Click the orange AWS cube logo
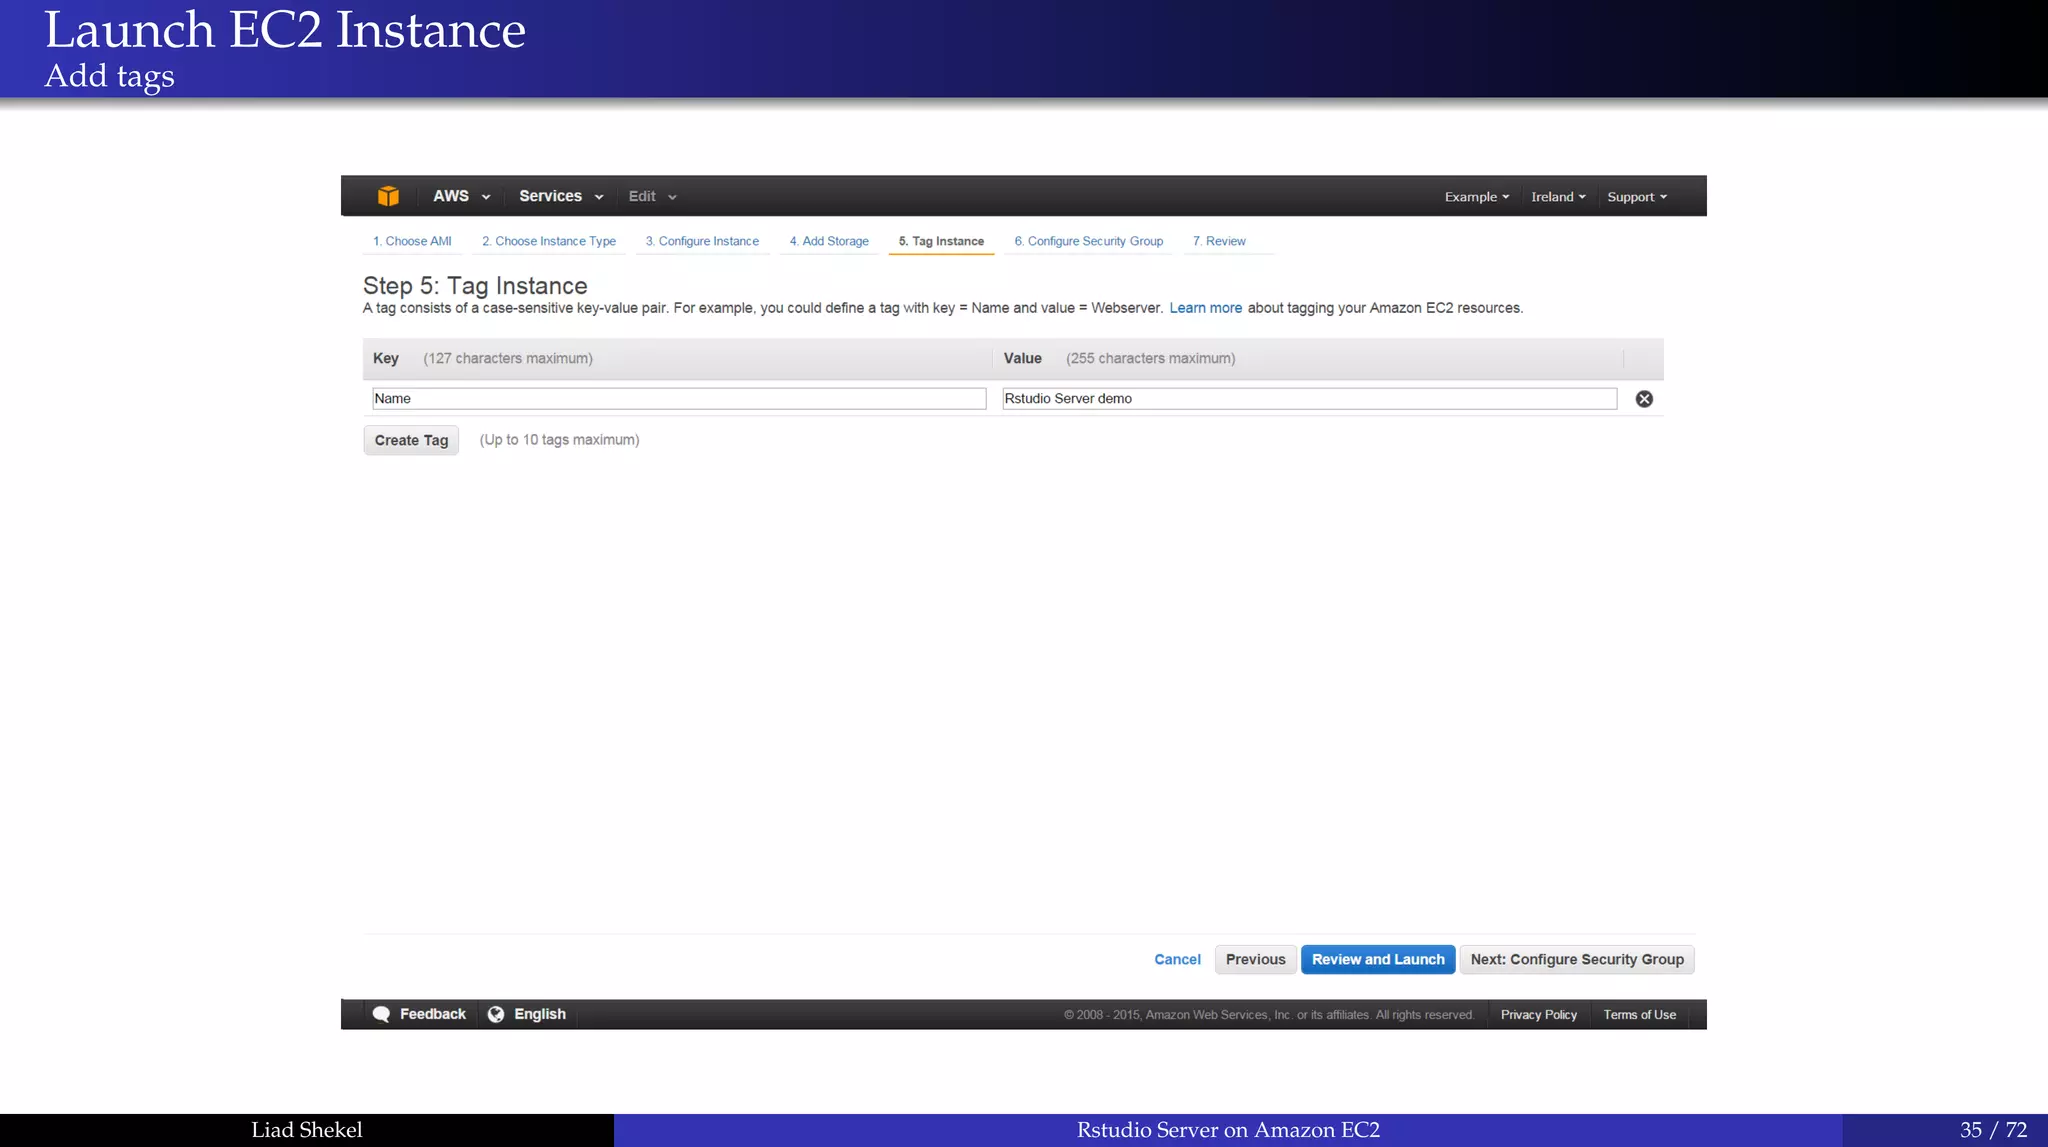Image resolution: width=2048 pixels, height=1147 pixels. click(388, 196)
